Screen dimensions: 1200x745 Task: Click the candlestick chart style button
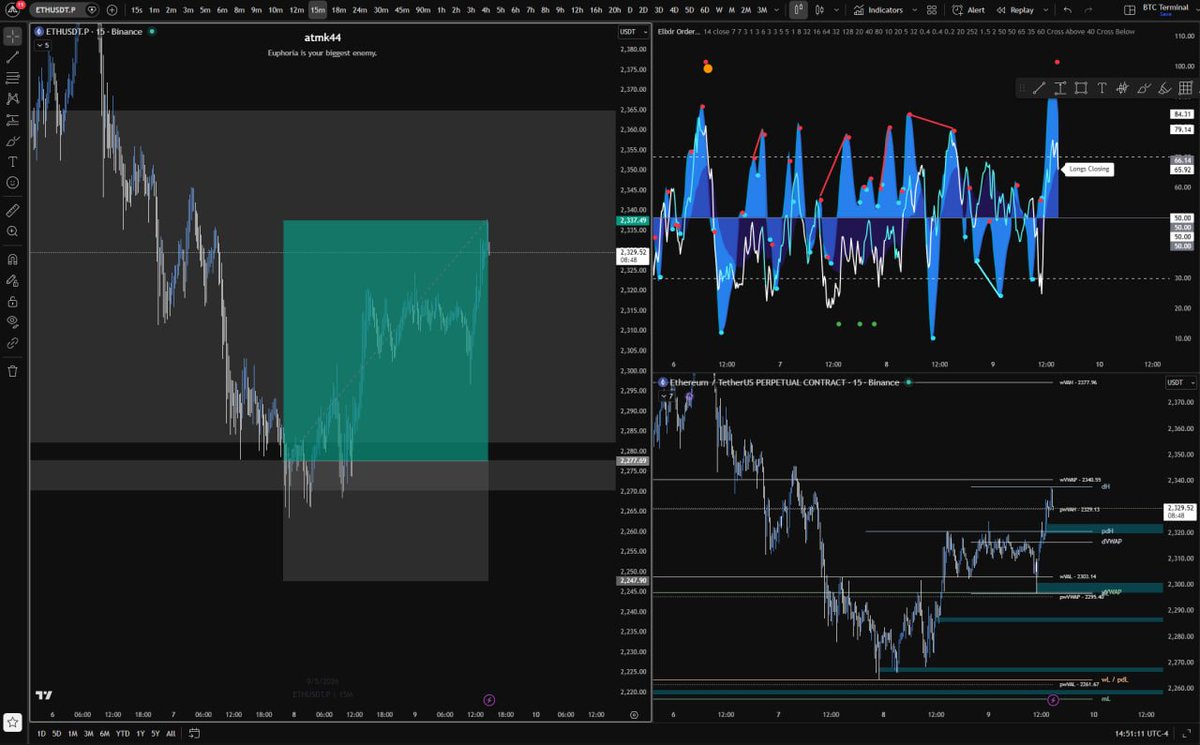[x=798, y=10]
